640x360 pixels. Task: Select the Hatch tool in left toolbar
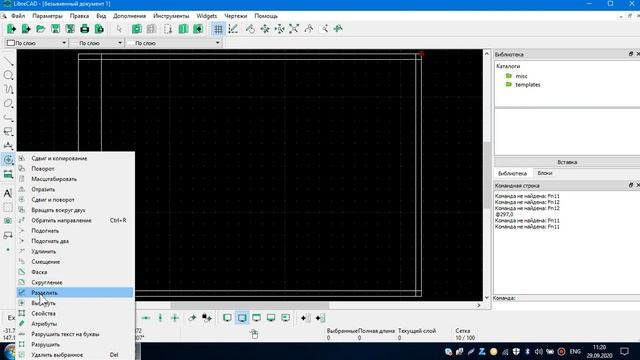point(8,207)
